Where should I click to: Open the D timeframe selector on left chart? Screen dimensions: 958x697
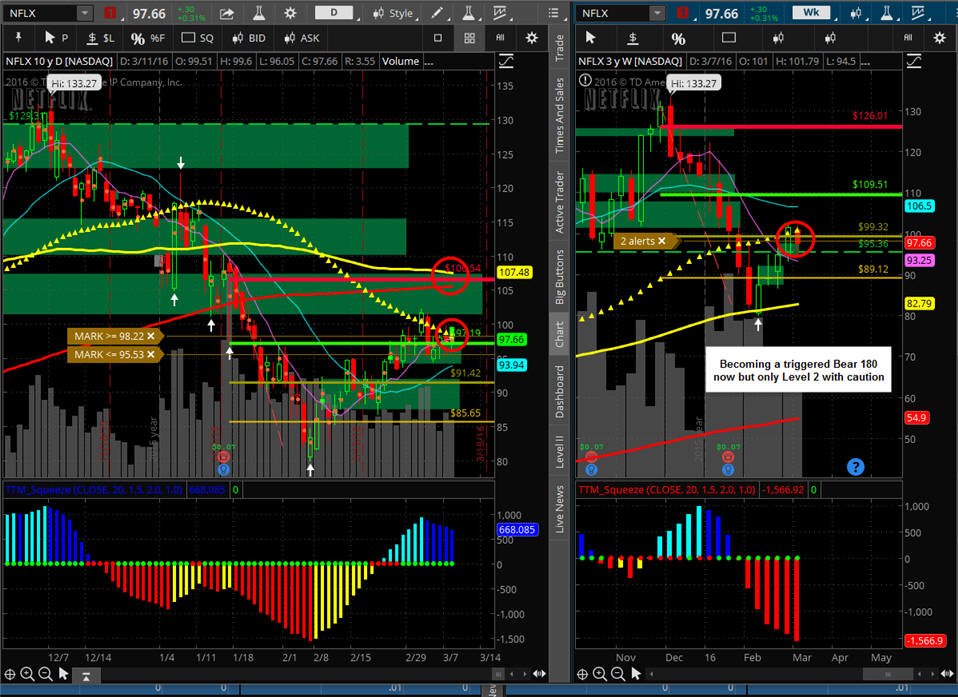click(x=334, y=13)
